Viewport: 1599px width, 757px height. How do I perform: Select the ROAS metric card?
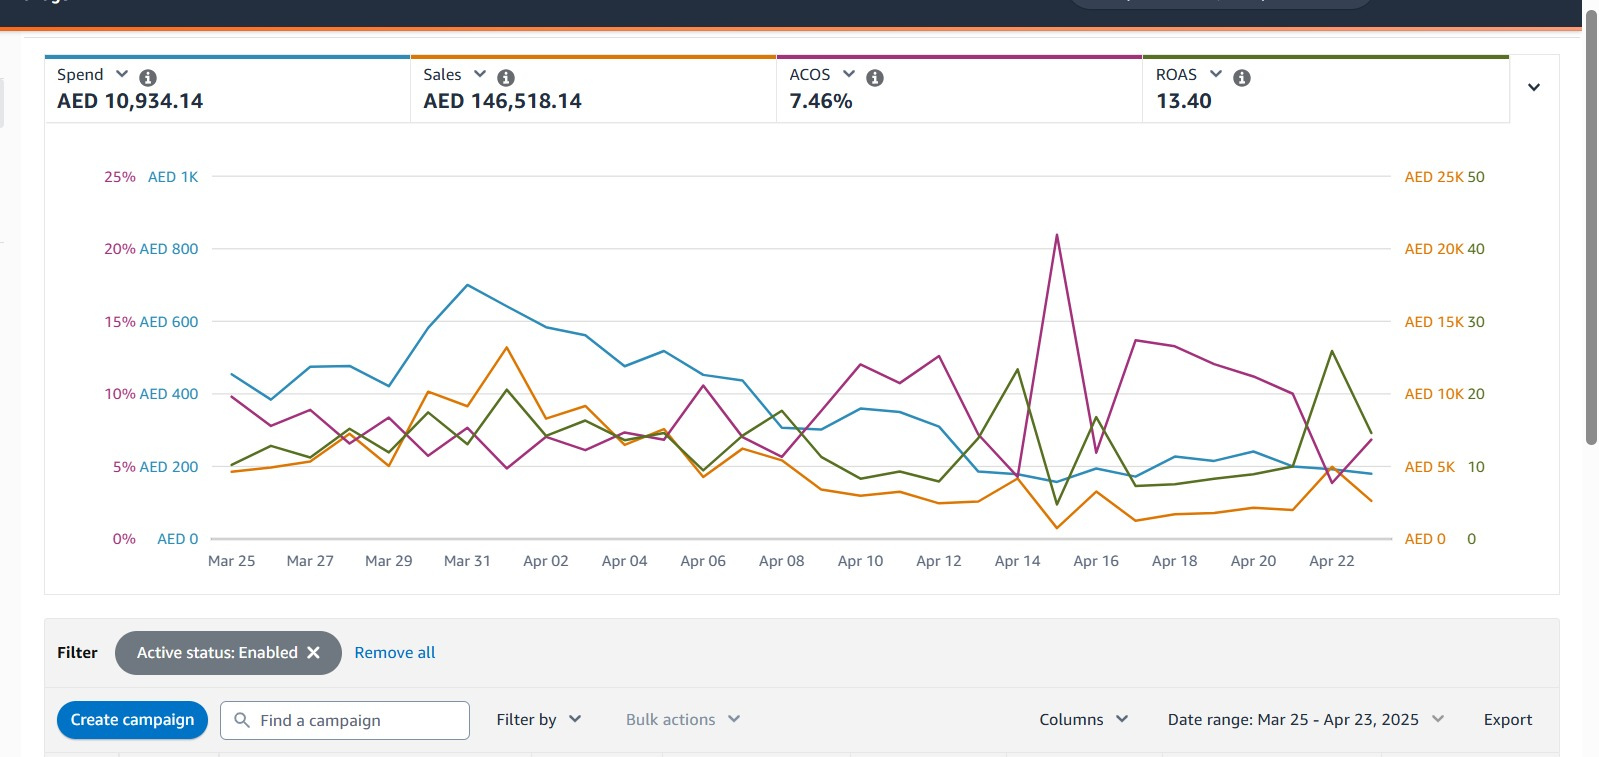tap(1326, 89)
